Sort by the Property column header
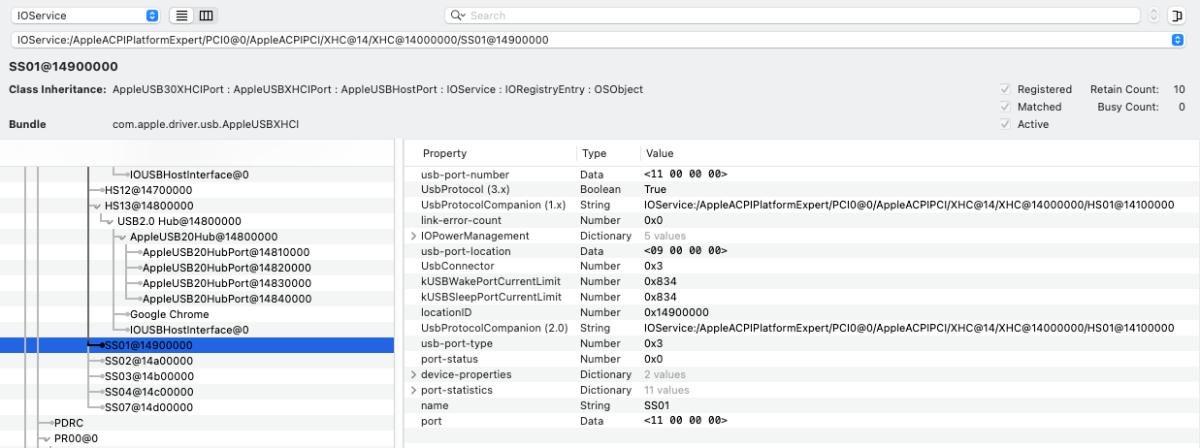The image size is (1200, 448). click(x=444, y=154)
